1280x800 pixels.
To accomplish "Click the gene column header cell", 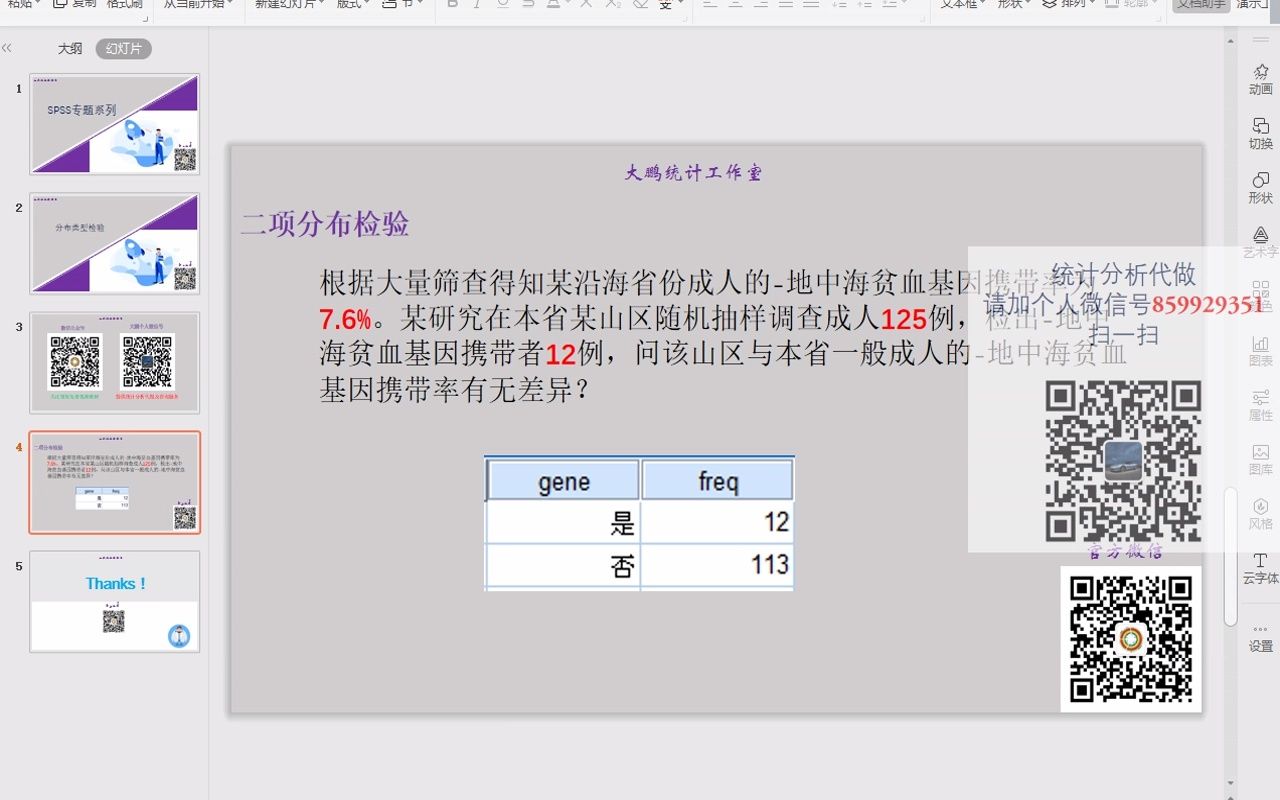I will 563,481.
